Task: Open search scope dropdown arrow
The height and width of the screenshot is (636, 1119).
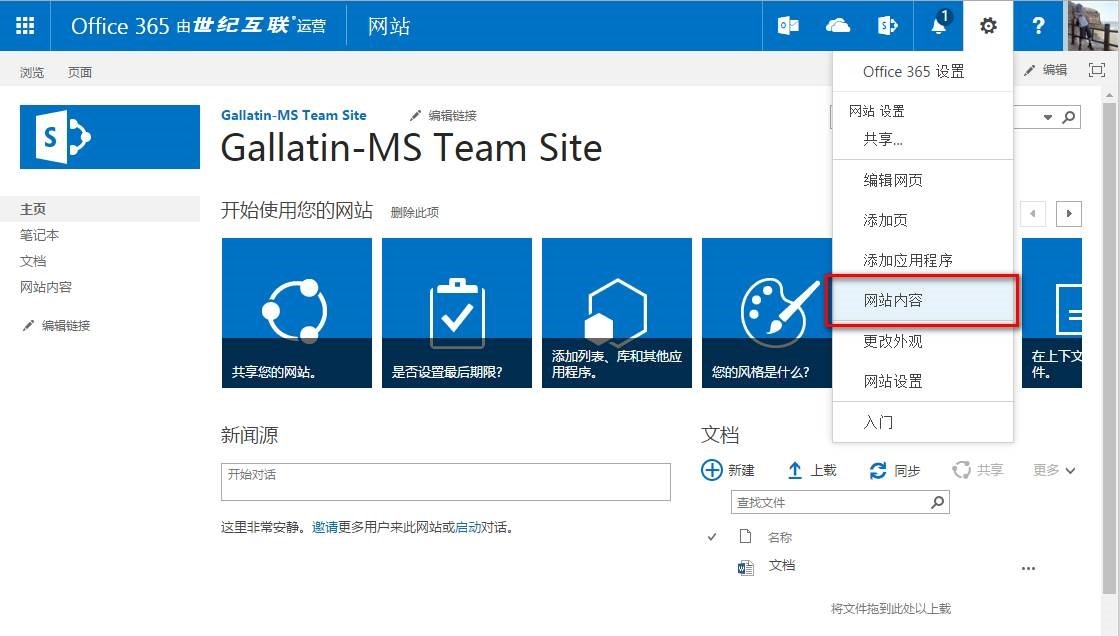Action: (x=1048, y=117)
